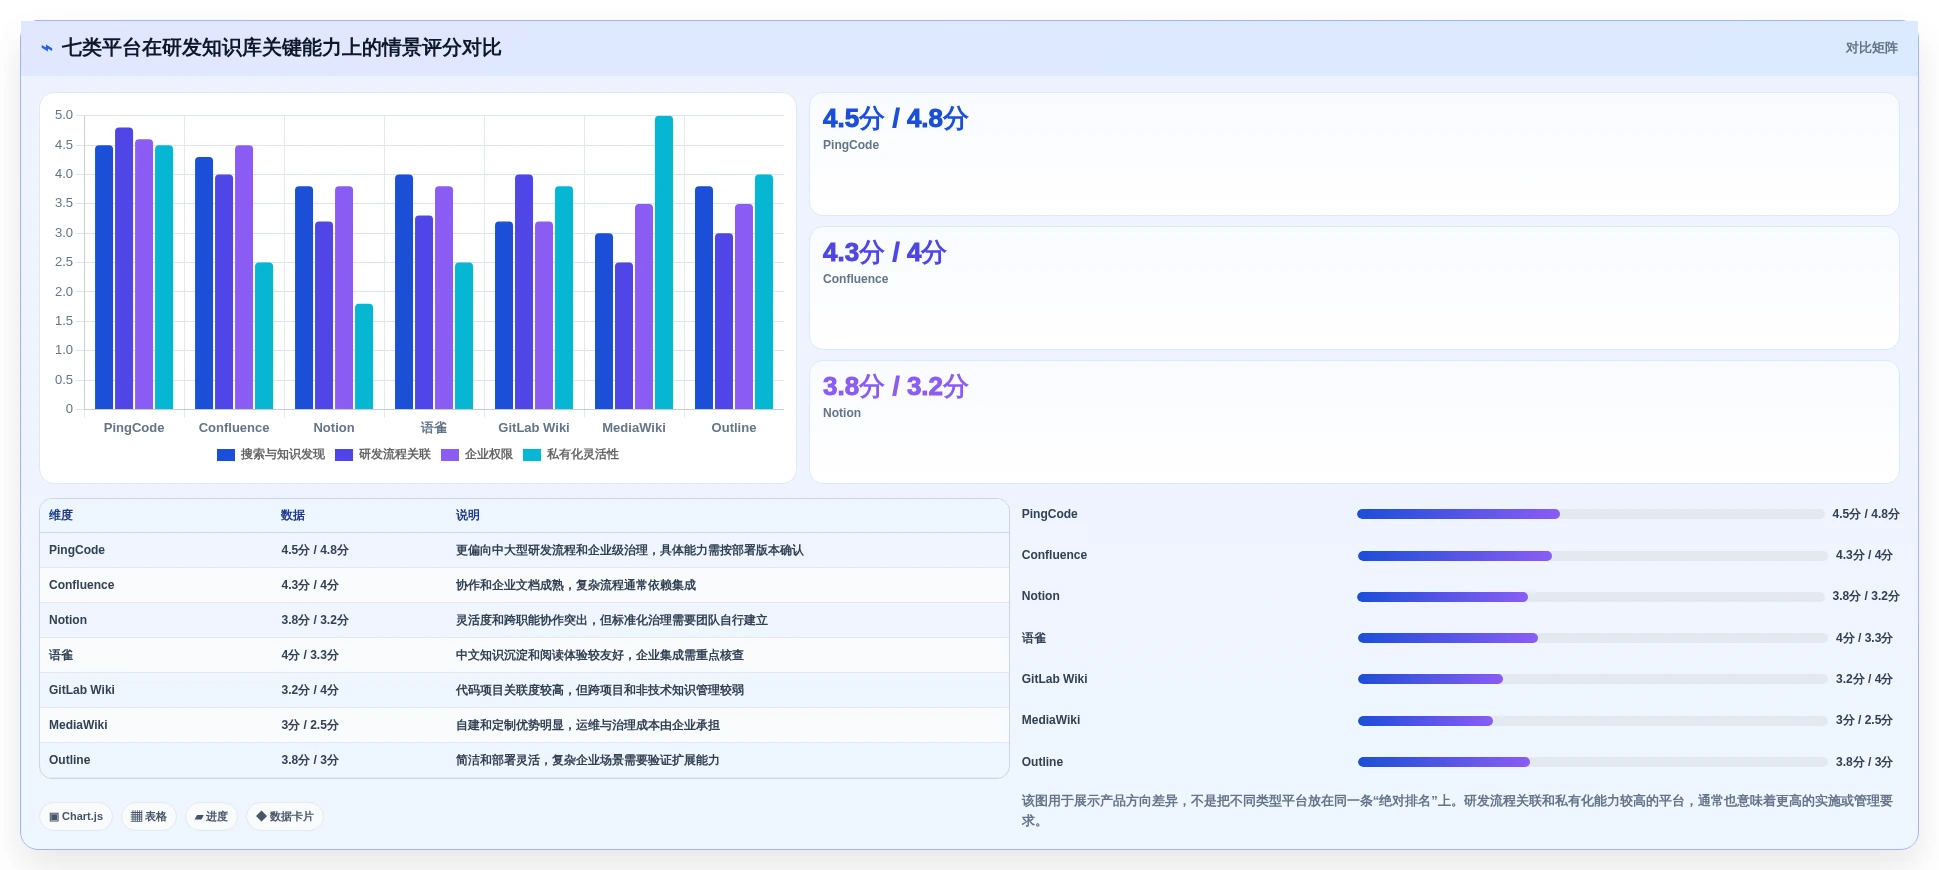The width and height of the screenshot is (1939, 870).
Task: Toggle the 企业权限 legend swatch
Action: pos(450,455)
